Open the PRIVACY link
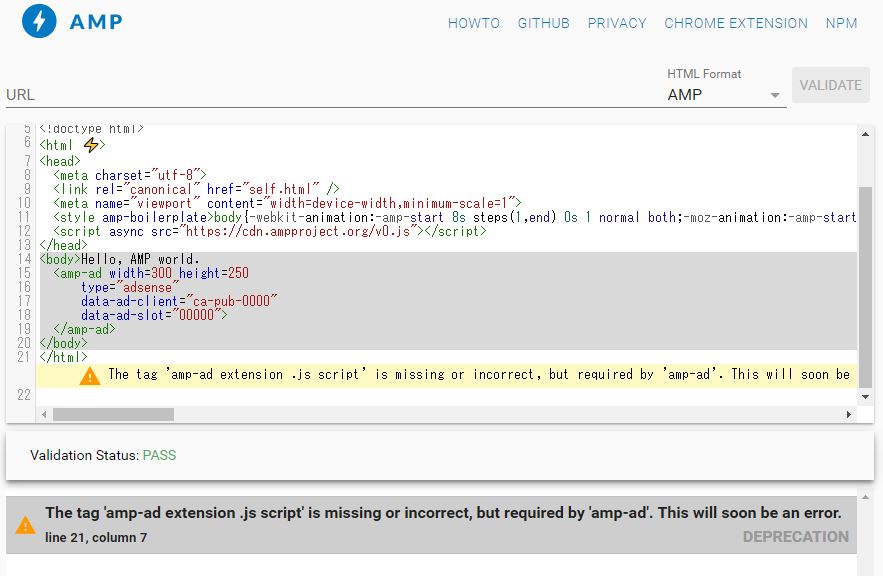Viewport: 883px width, 576px height. point(617,23)
